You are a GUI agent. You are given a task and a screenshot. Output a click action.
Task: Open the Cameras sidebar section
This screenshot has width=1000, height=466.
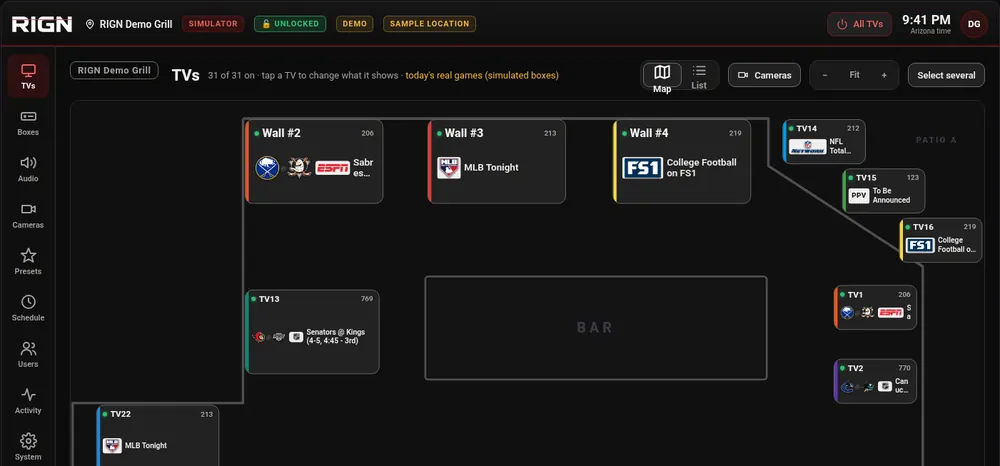pos(28,216)
